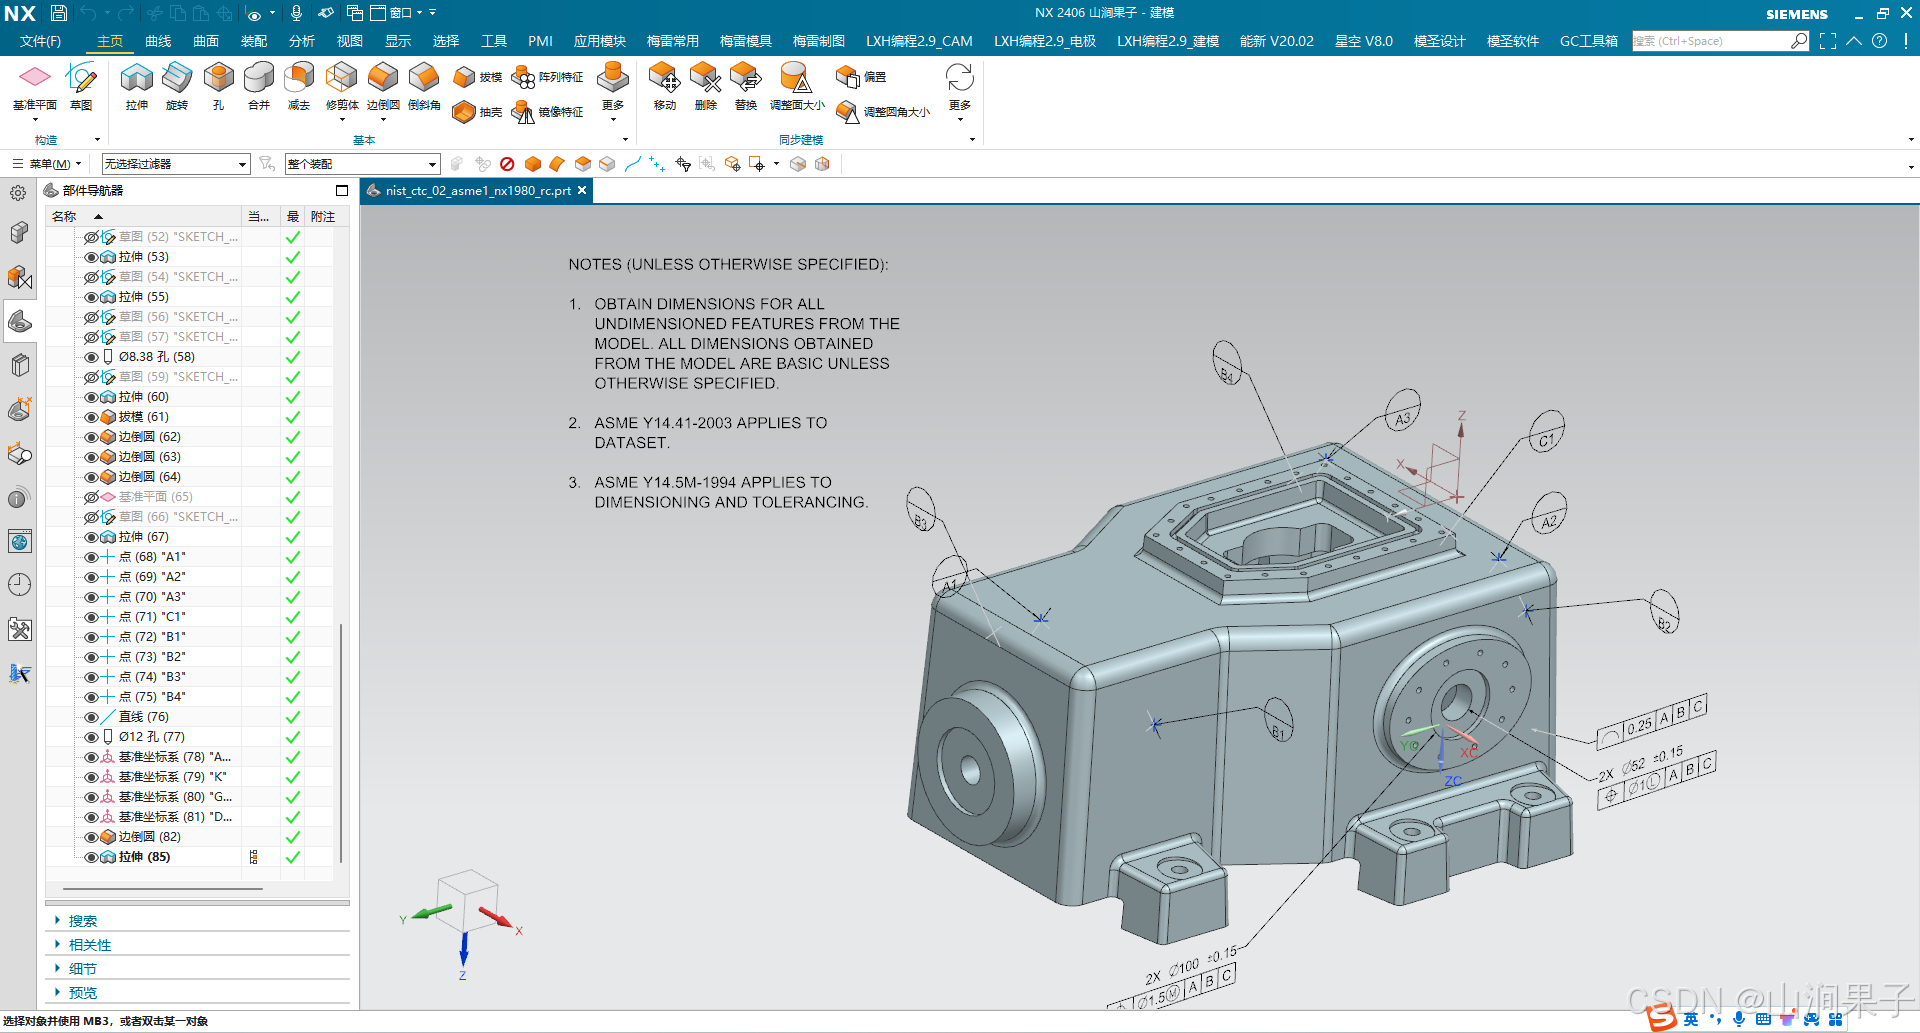Viewport: 1920px width, 1033px height.
Task: Switch to the 曲线 ribbon tab
Action: 158,41
